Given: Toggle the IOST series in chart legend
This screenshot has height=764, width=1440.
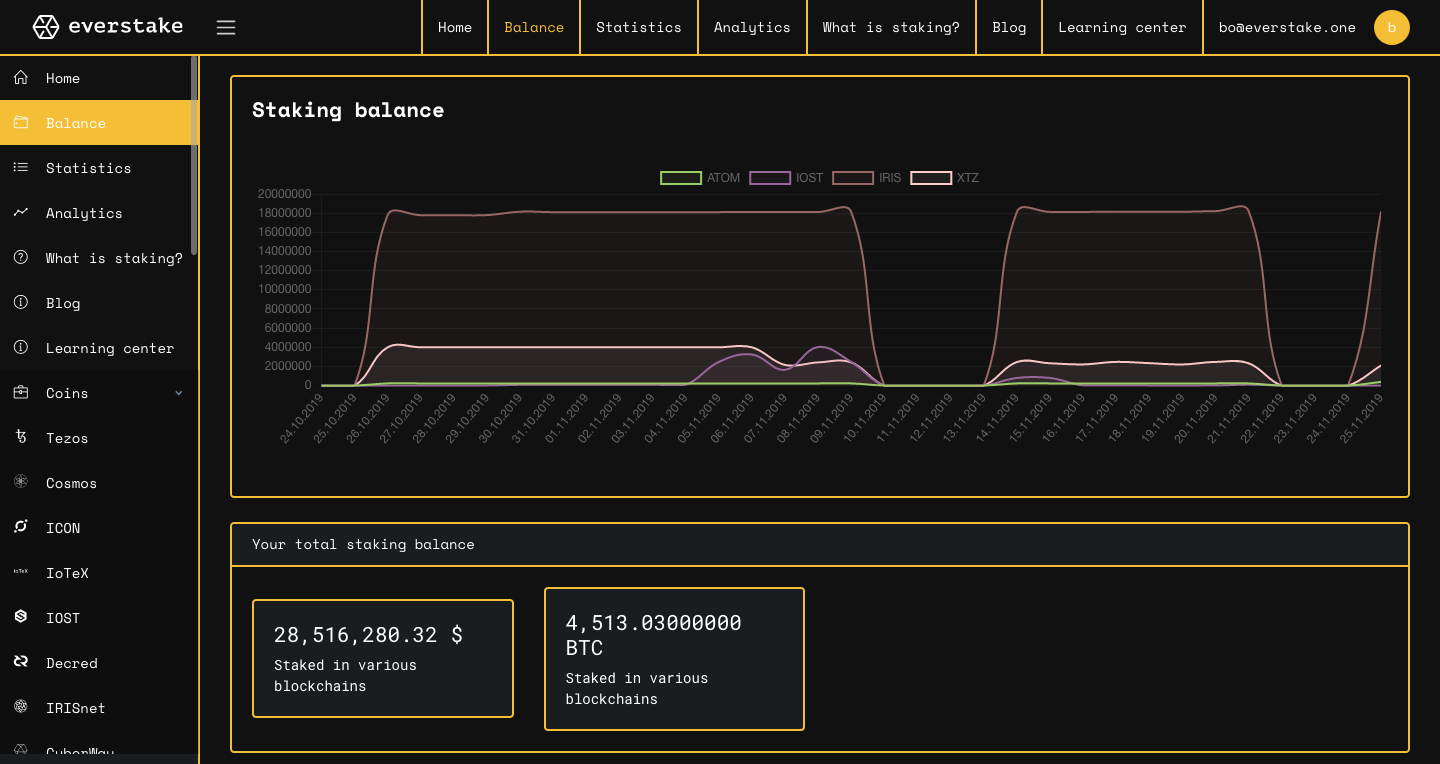Looking at the screenshot, I should pyautogui.click(x=786, y=178).
